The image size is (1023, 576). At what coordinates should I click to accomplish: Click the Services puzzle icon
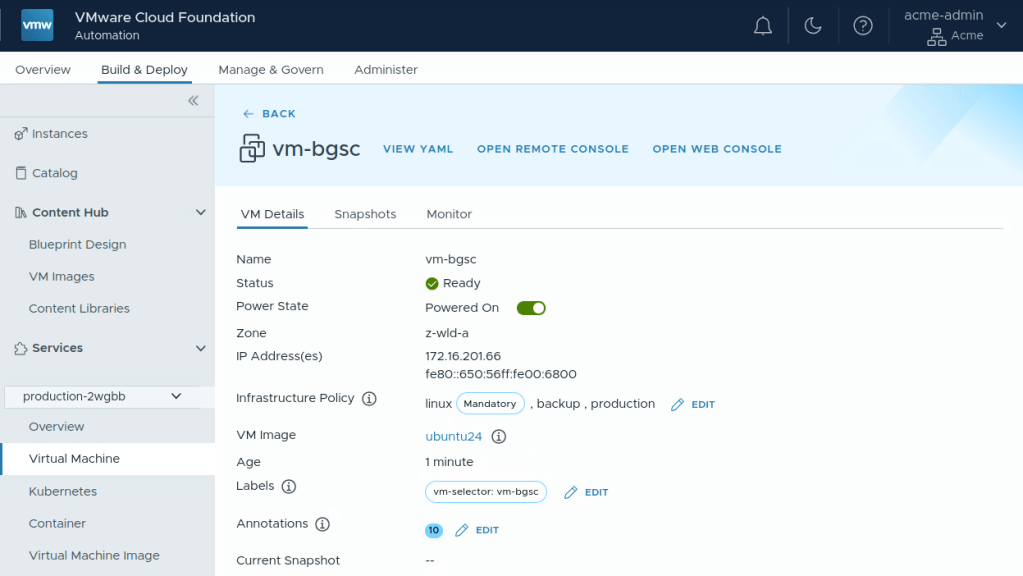(x=21, y=348)
